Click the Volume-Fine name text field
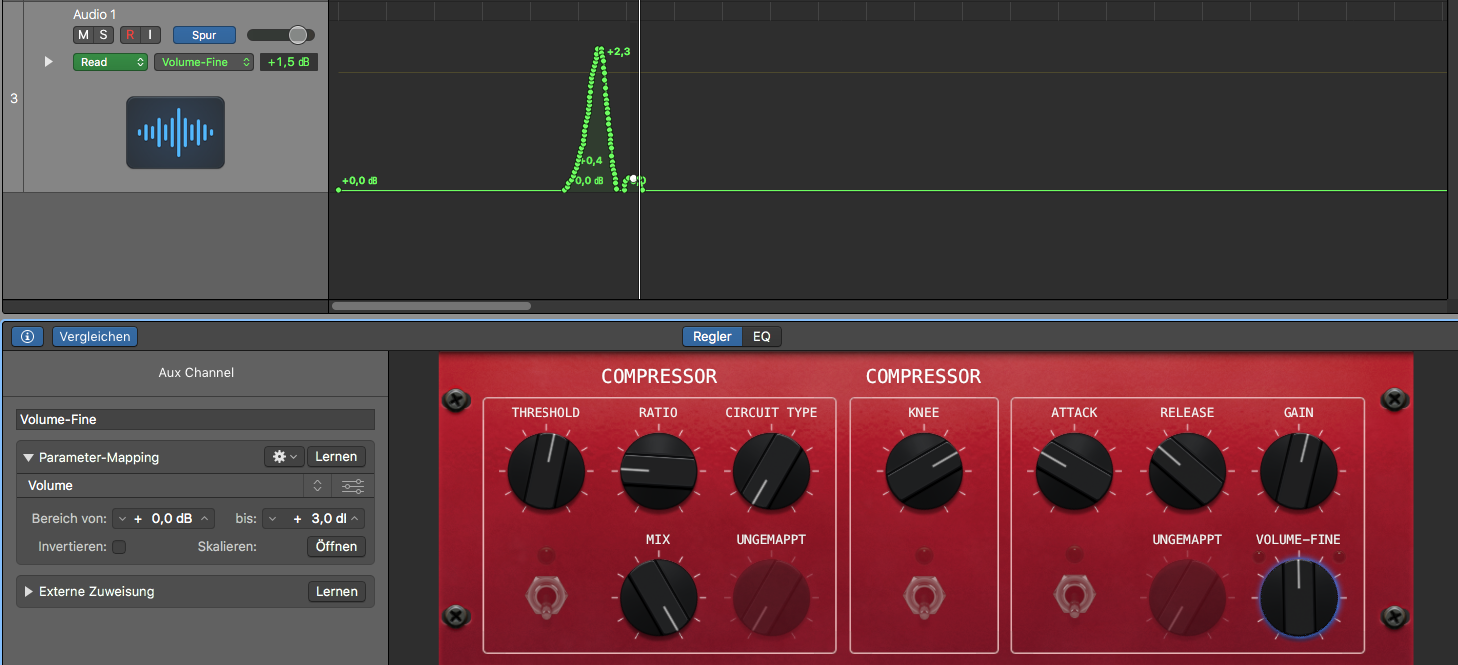This screenshot has height=665, width=1458. (x=195, y=420)
